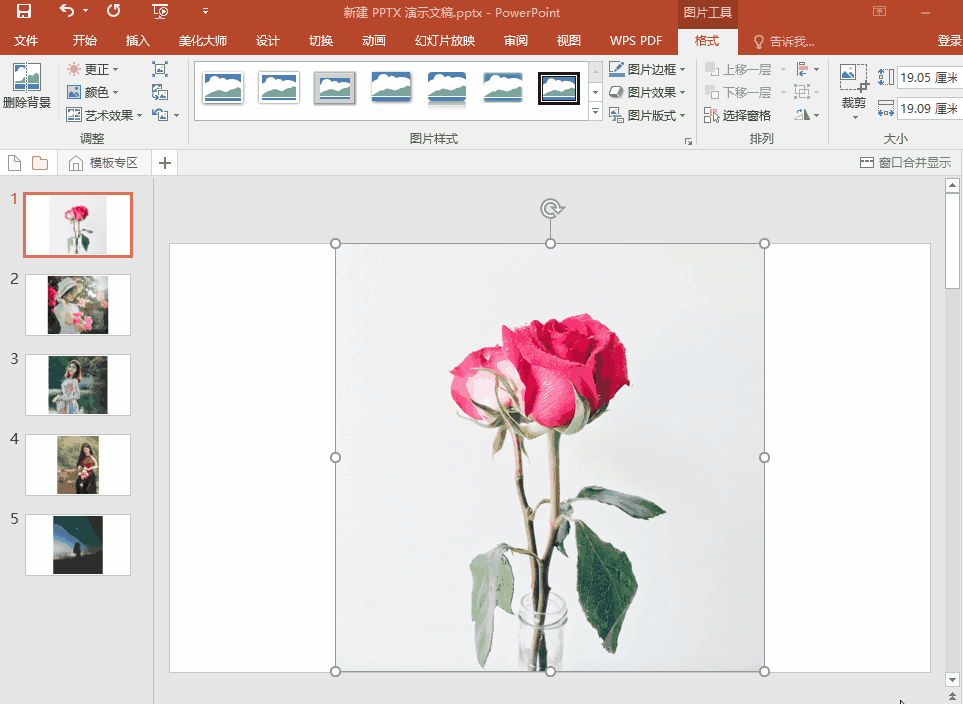Viewport: 963px width, 704px height.
Task: Click the folder icon in tab bar
Action: pos(40,163)
